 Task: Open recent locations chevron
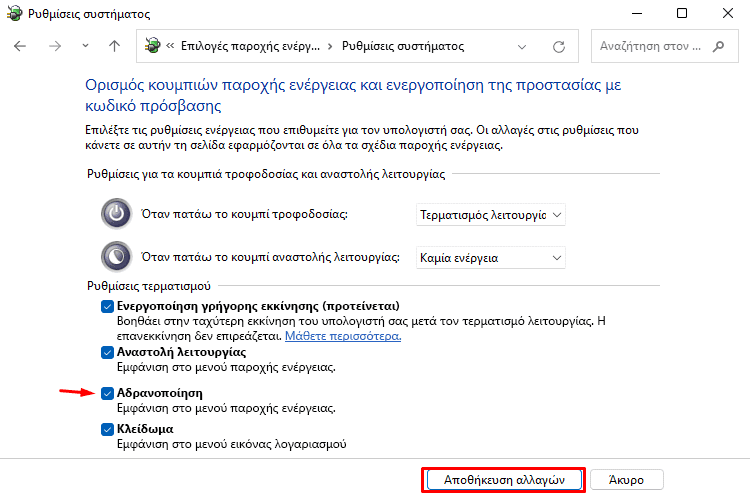pos(86,47)
